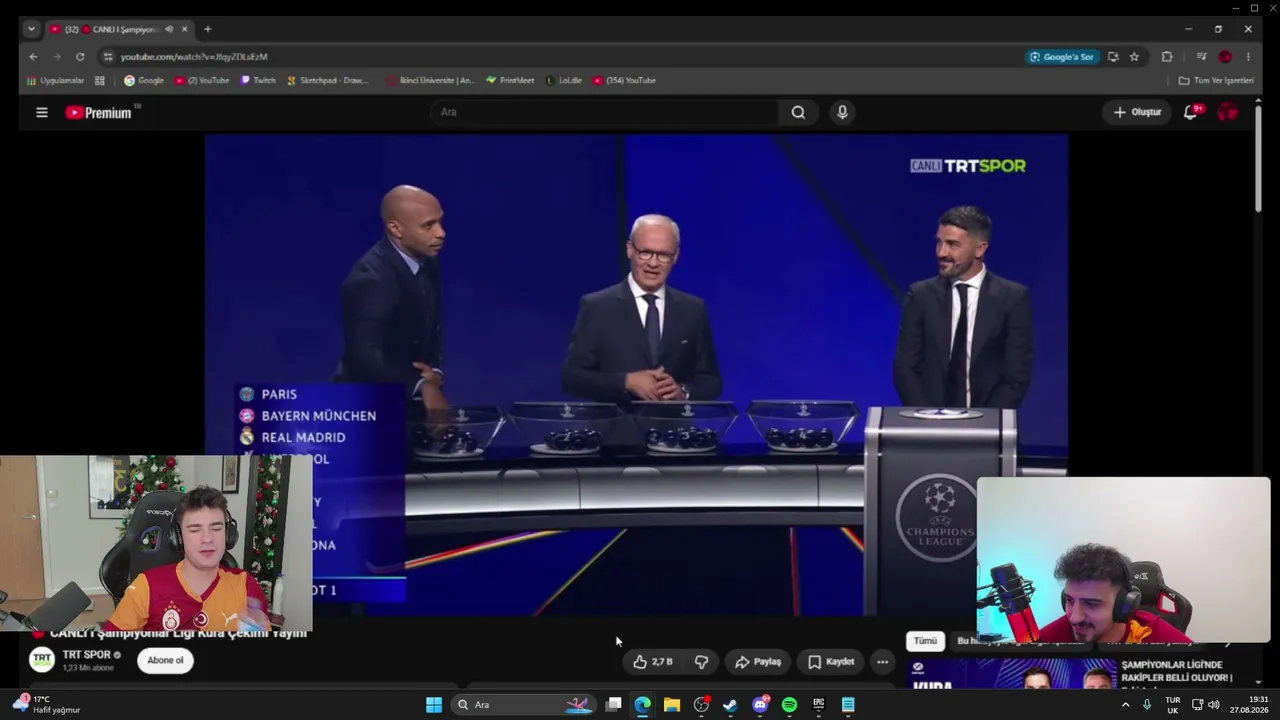Open Epic Games Launcher from the taskbar
Screen dimensions: 1280x720
818,705
